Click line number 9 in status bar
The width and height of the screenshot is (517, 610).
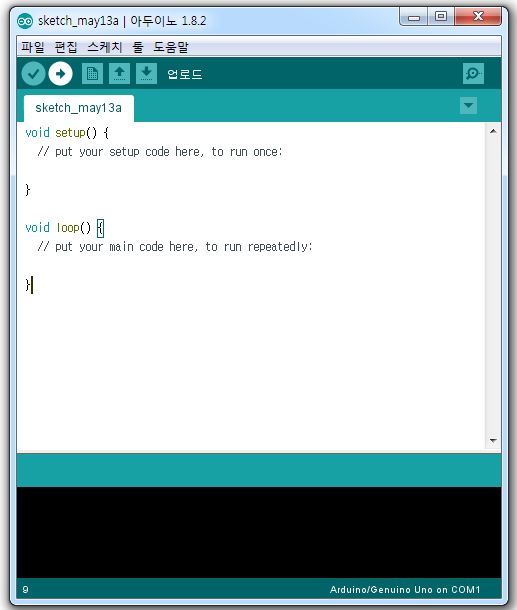tap(25, 589)
